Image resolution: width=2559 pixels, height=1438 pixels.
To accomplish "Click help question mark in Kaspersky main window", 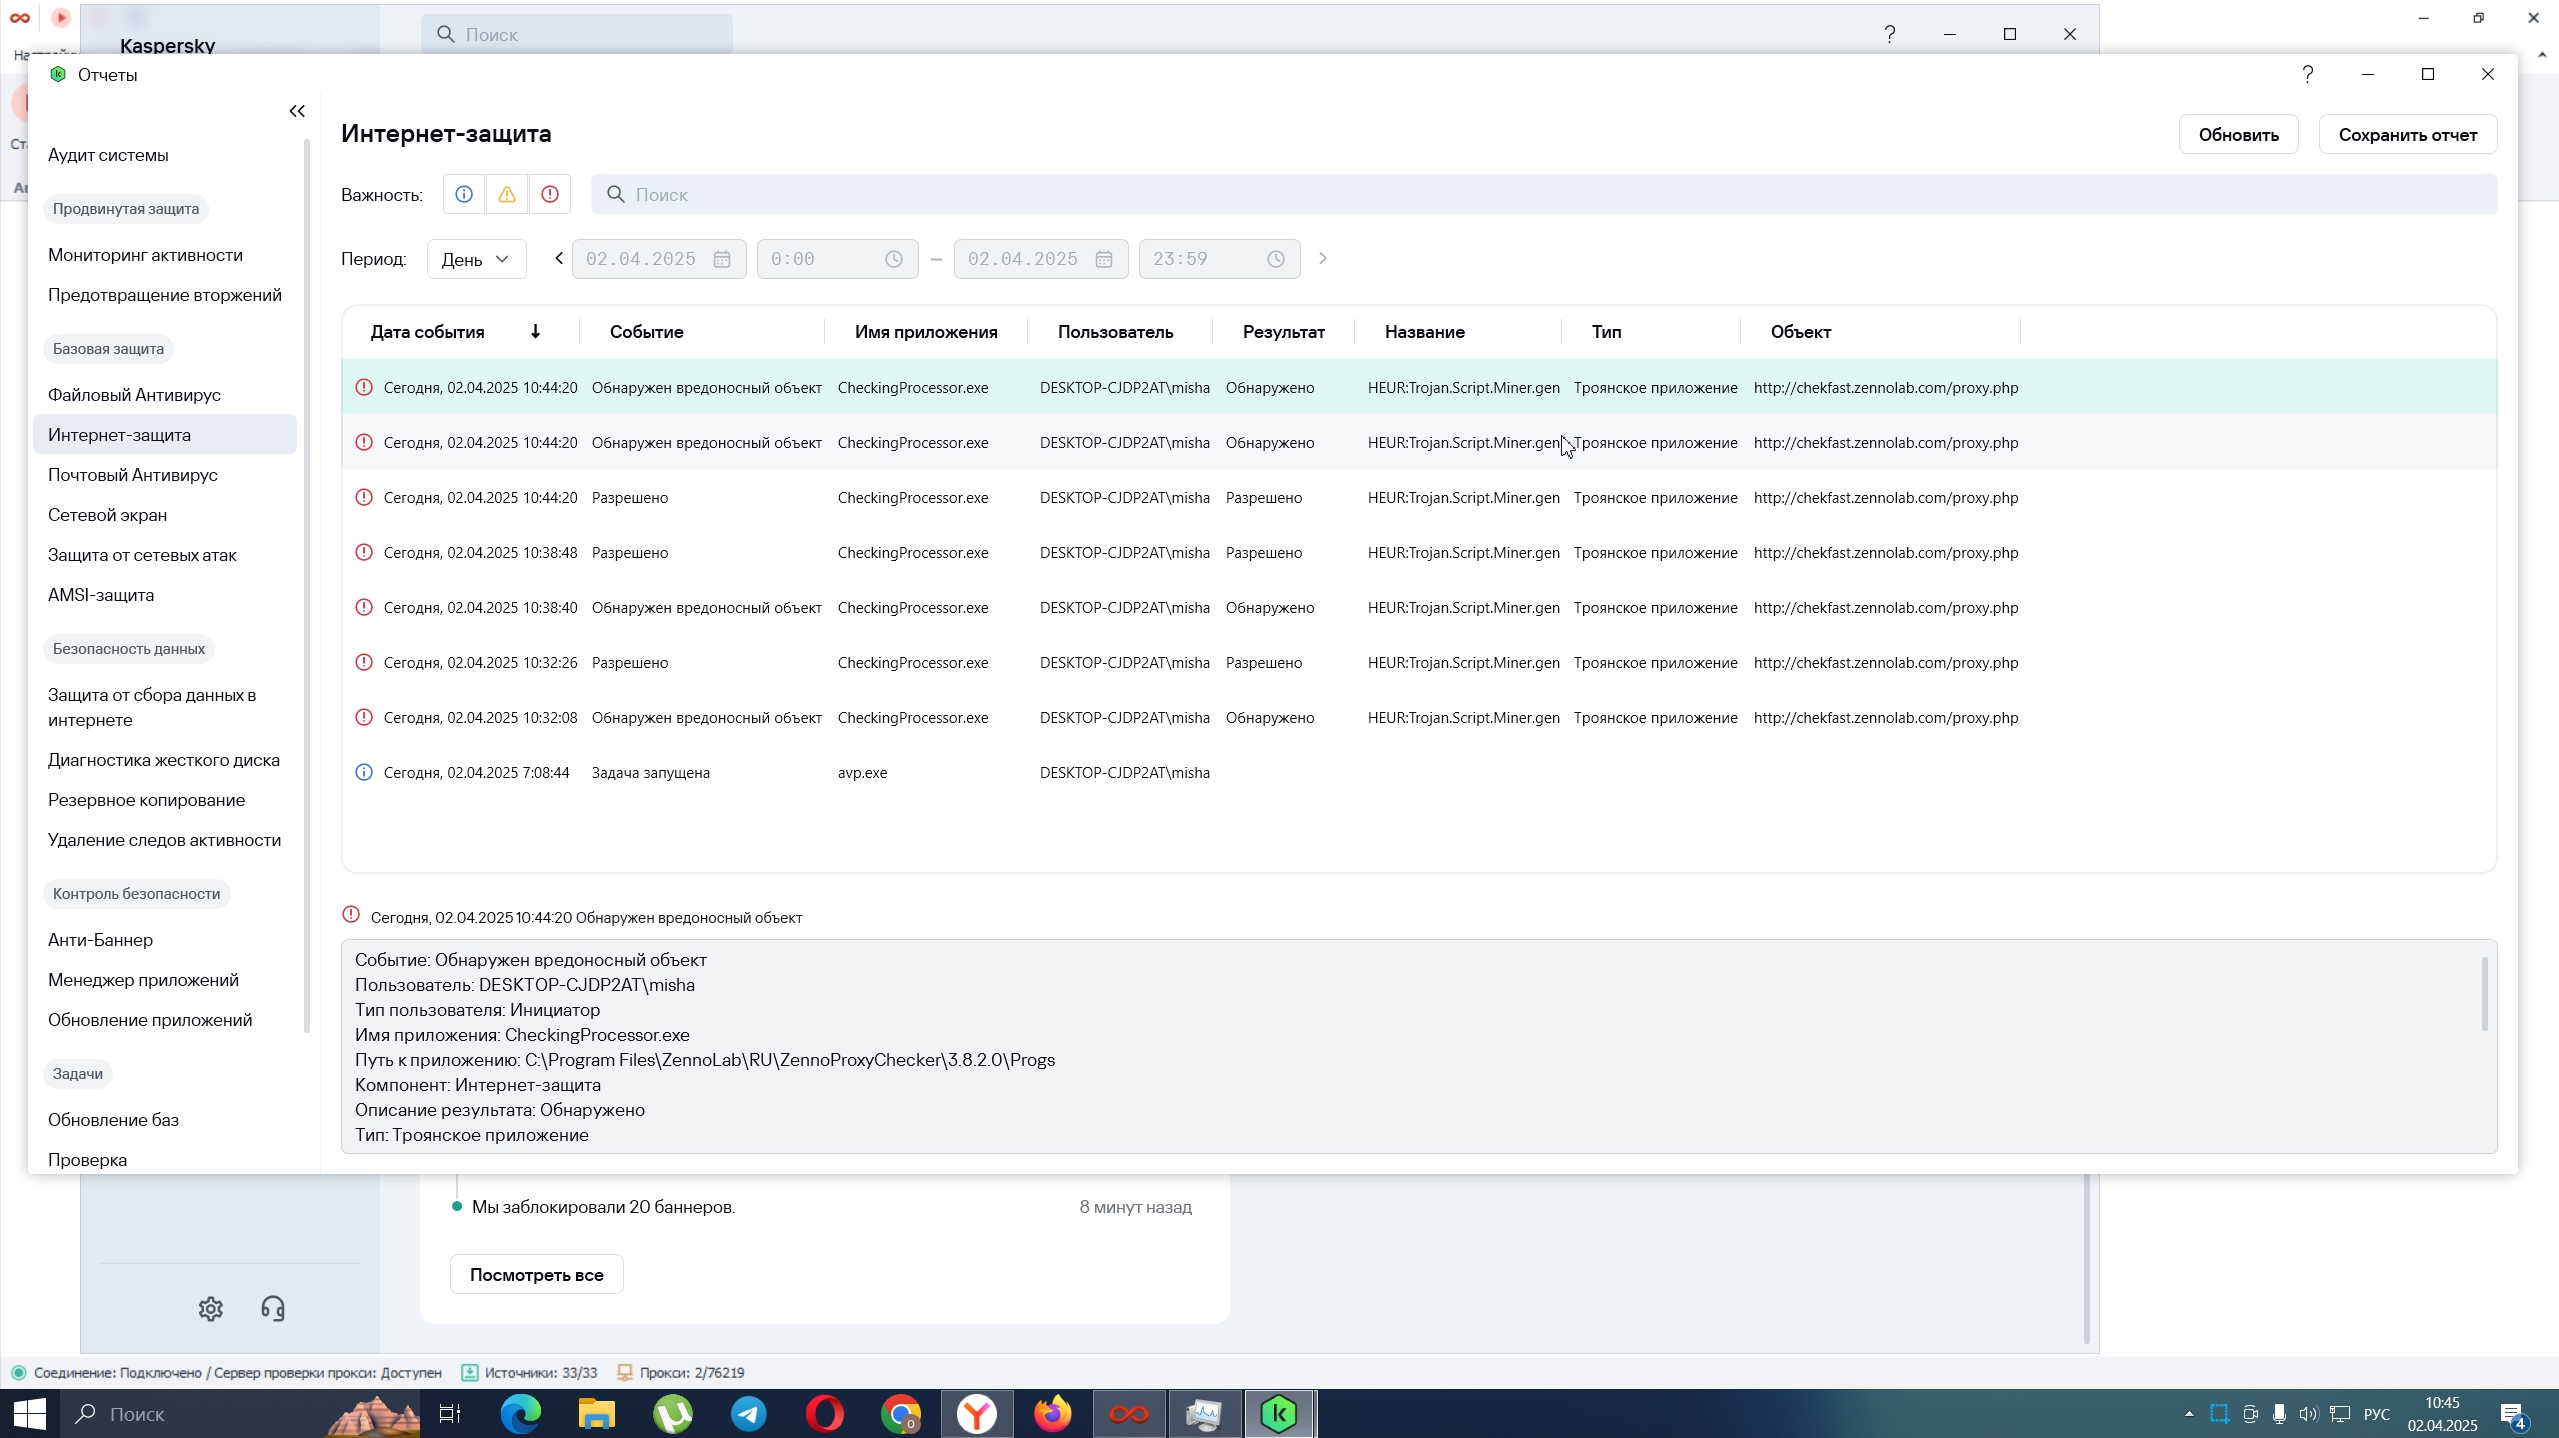I will coord(1890,34).
